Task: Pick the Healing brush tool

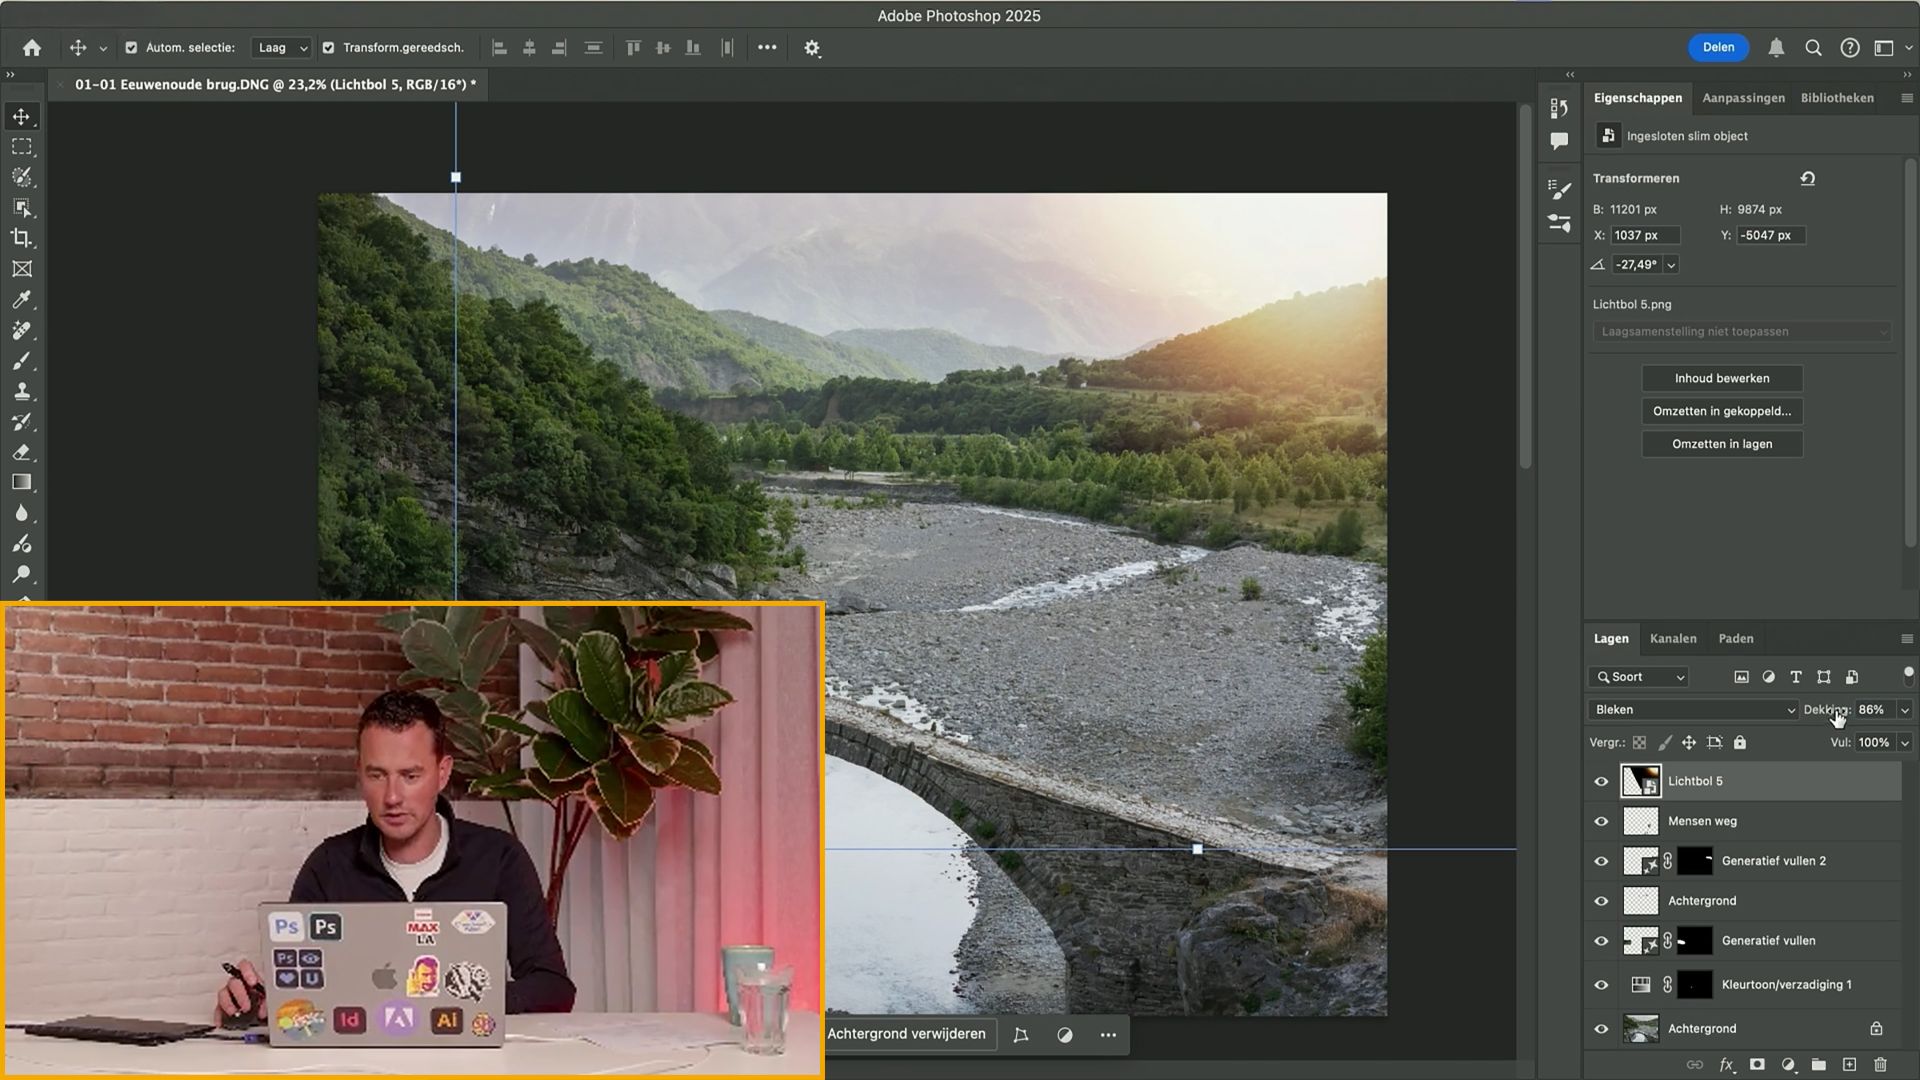Action: [23, 331]
